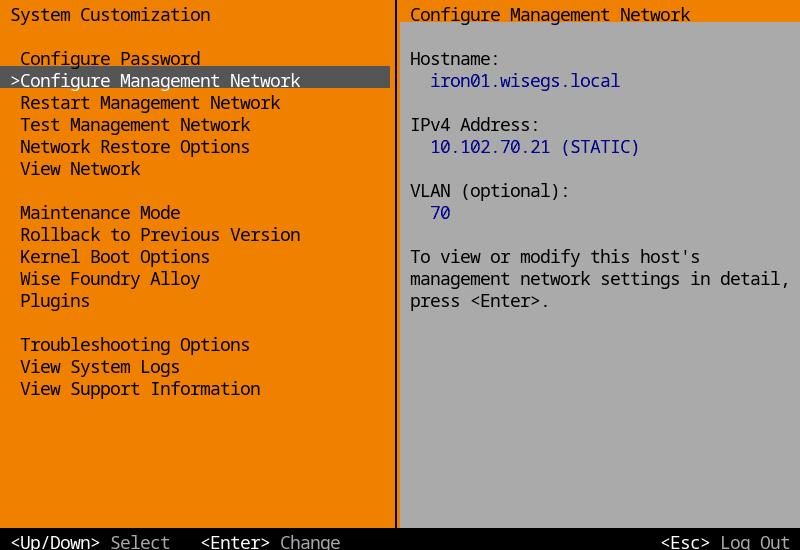This screenshot has height=550, width=800.
Task: Select Maintenance Mode entry
Action: (100, 213)
